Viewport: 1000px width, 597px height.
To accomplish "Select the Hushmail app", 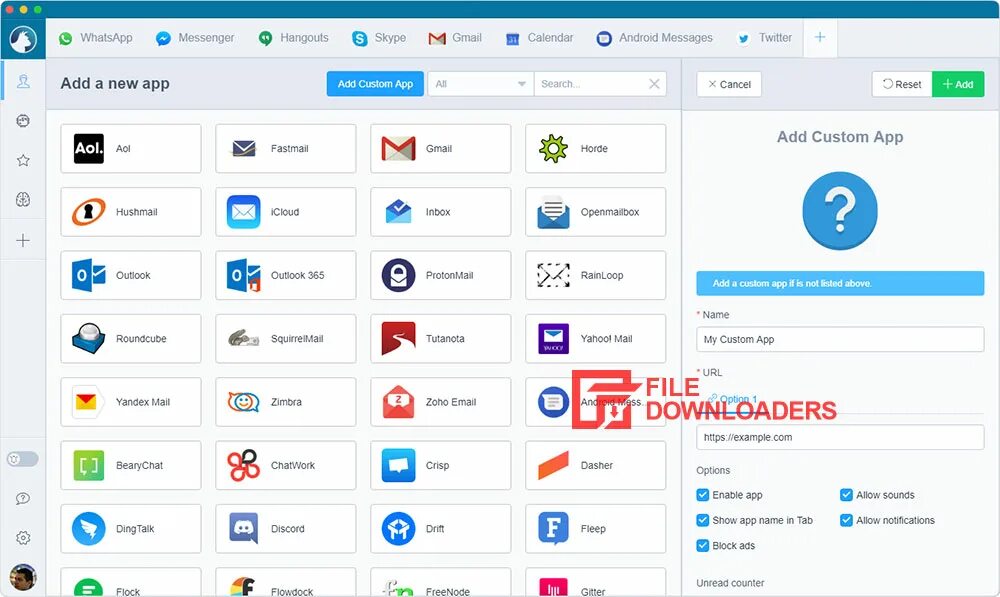I will point(131,212).
